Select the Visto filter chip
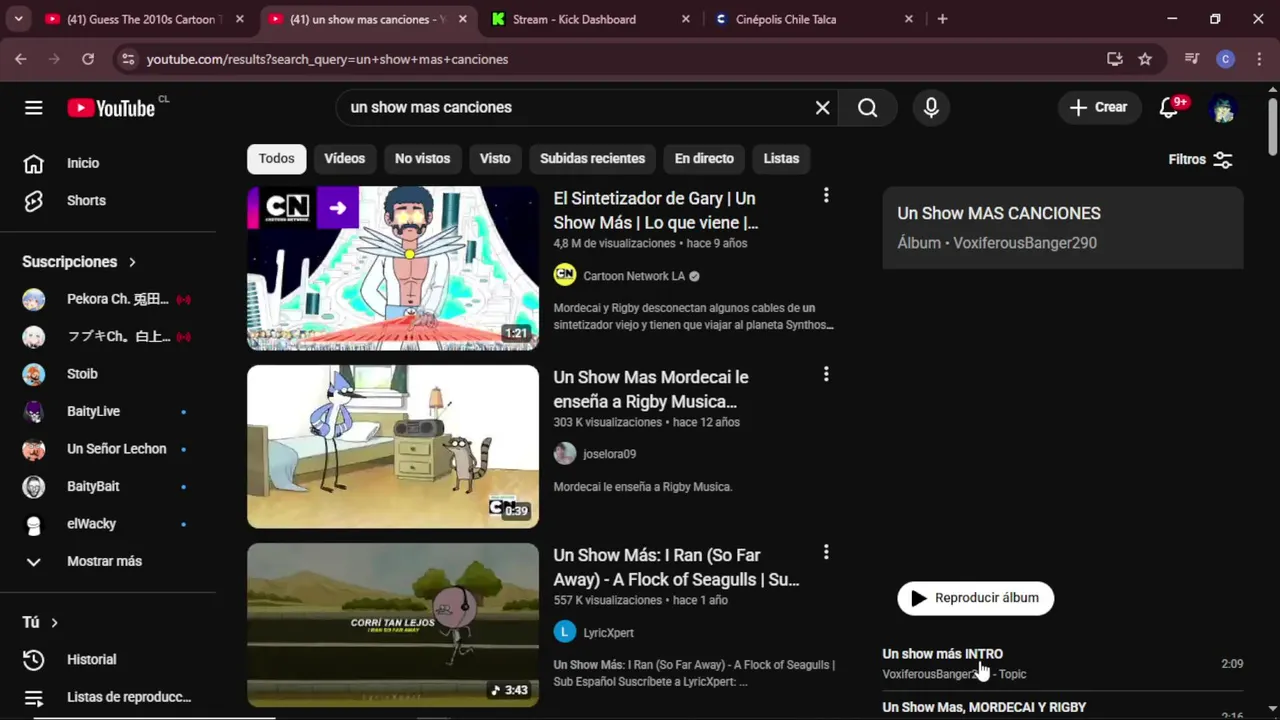The width and height of the screenshot is (1280, 720). [495, 158]
